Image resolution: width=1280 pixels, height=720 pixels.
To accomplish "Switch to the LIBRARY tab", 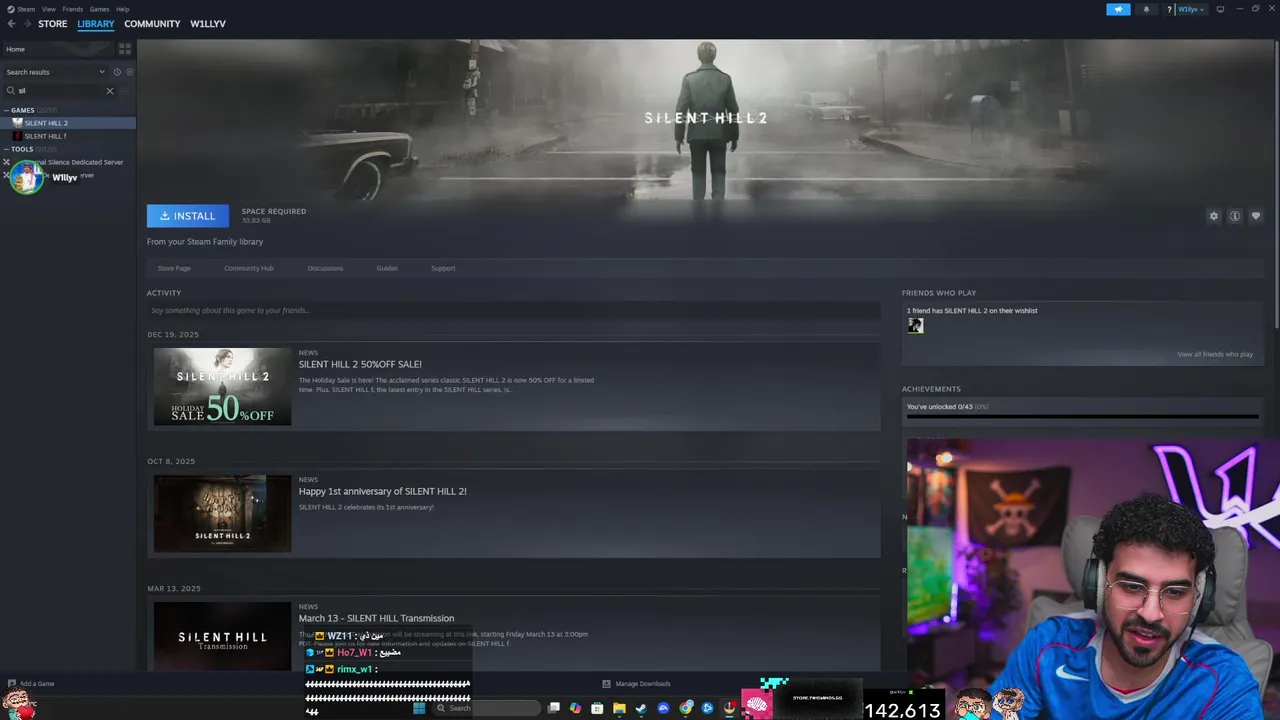I will point(96,24).
